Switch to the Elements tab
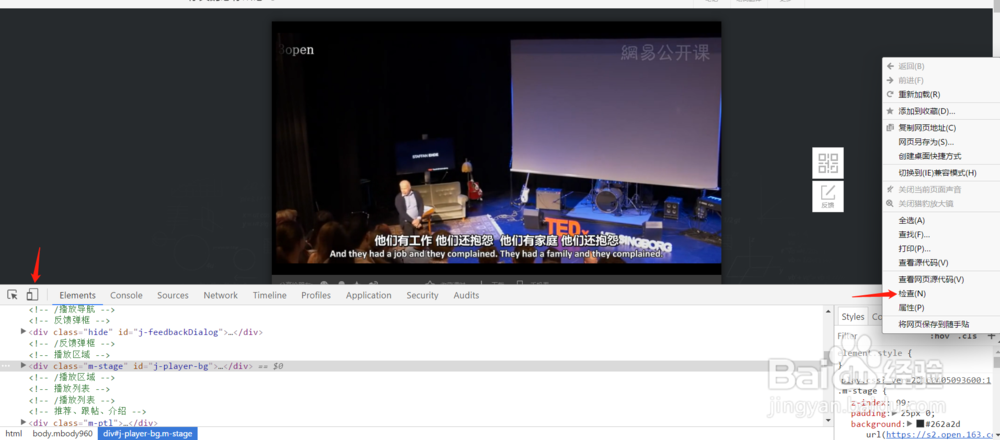The image size is (1000, 440). click(x=77, y=295)
